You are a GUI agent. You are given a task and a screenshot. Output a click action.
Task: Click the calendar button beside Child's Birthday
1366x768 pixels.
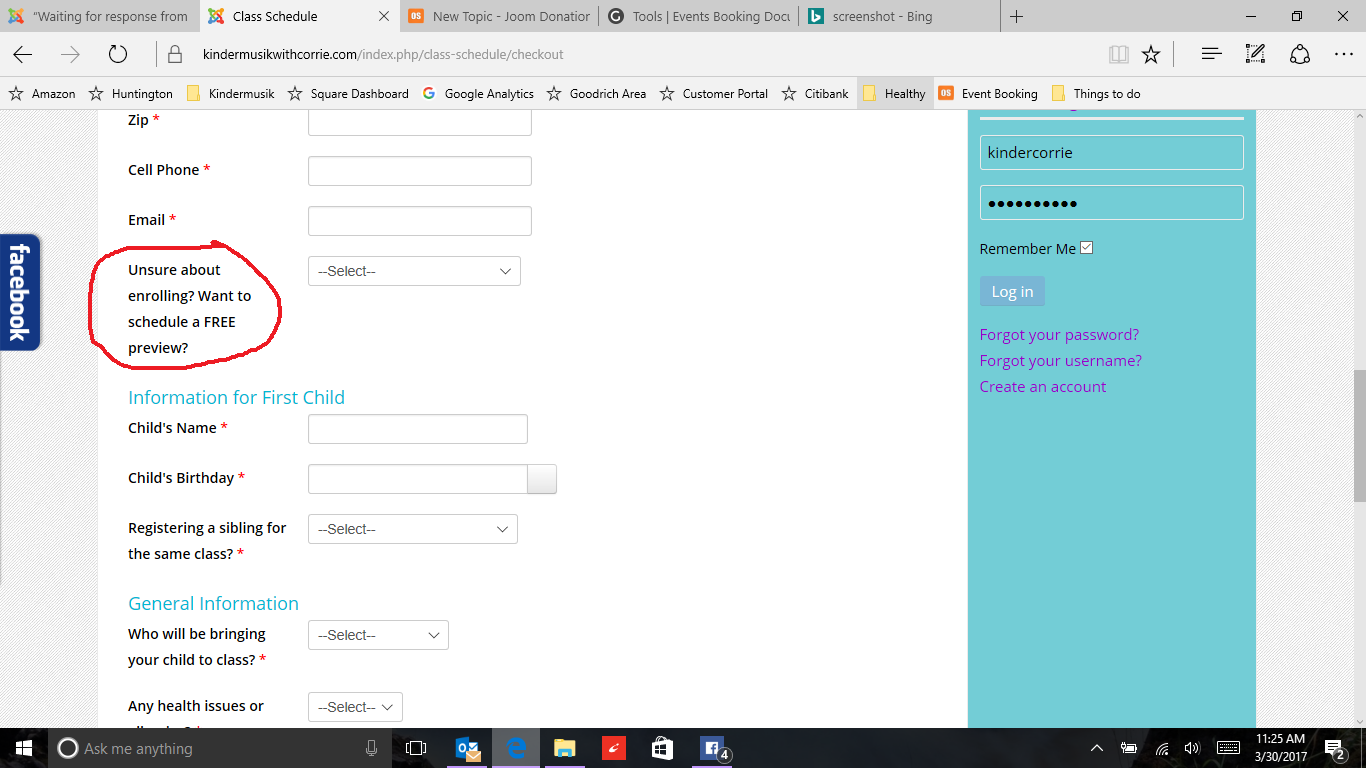click(542, 480)
